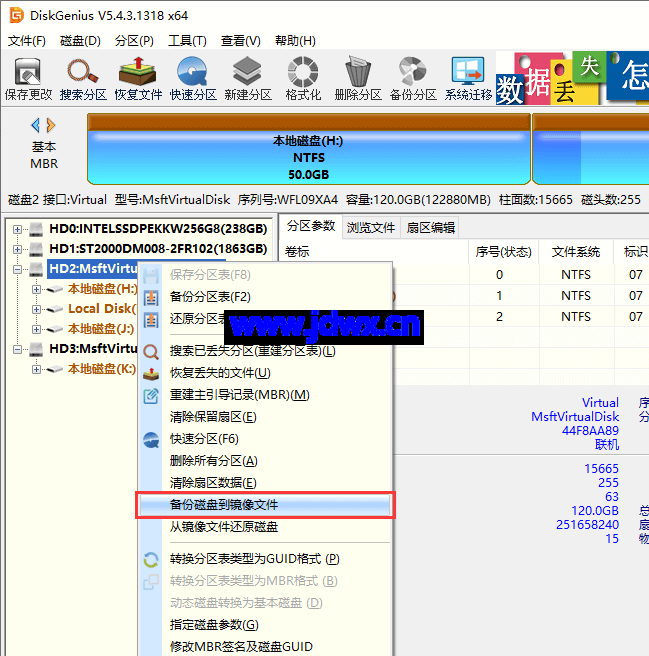Select 重建主引导记录(MBR) entry
Image resolution: width=649 pixels, height=656 pixels.
point(265,395)
